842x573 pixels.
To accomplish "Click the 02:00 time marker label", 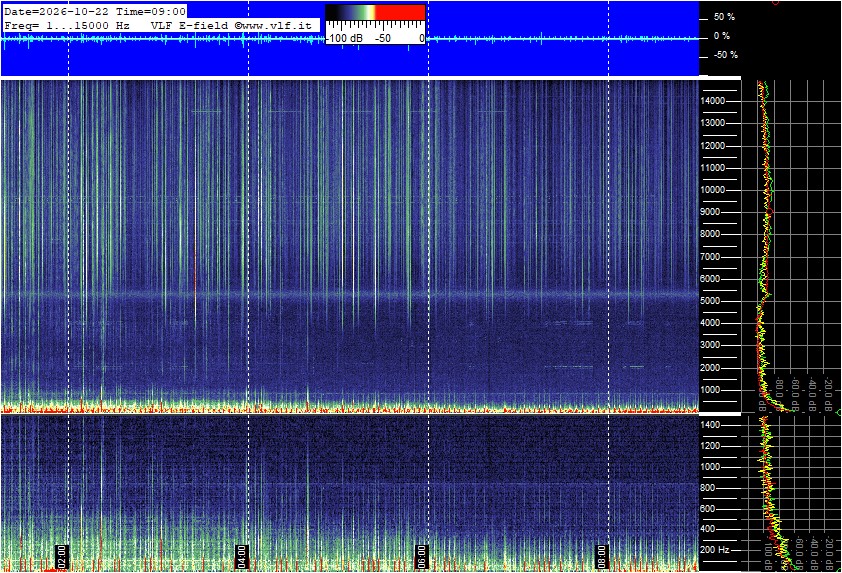I will coord(61,557).
